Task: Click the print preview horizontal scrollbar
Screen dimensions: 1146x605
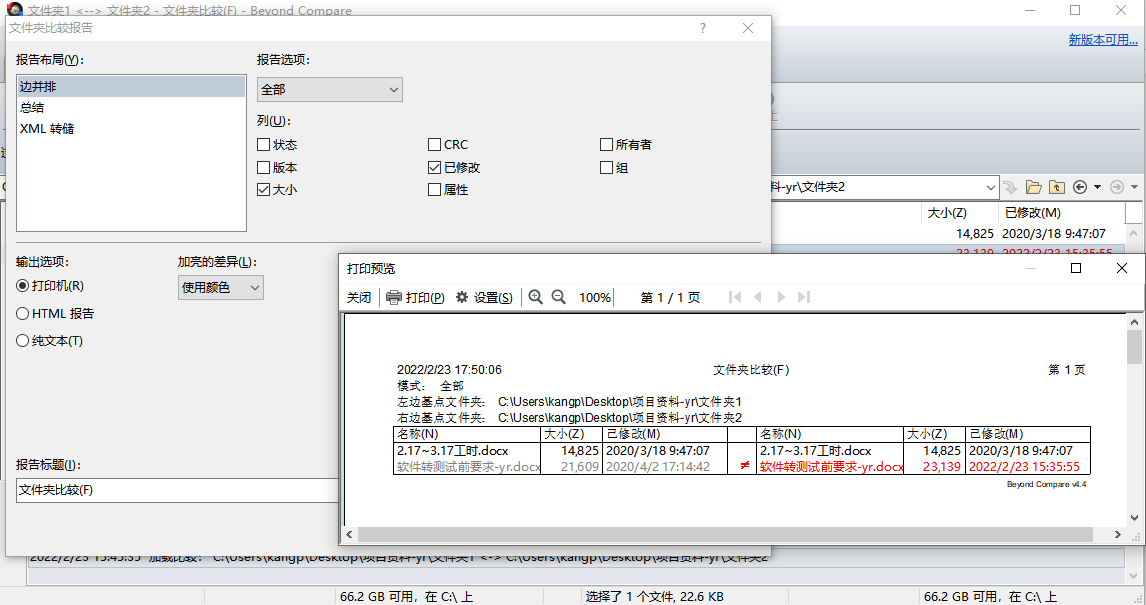Action: point(725,534)
